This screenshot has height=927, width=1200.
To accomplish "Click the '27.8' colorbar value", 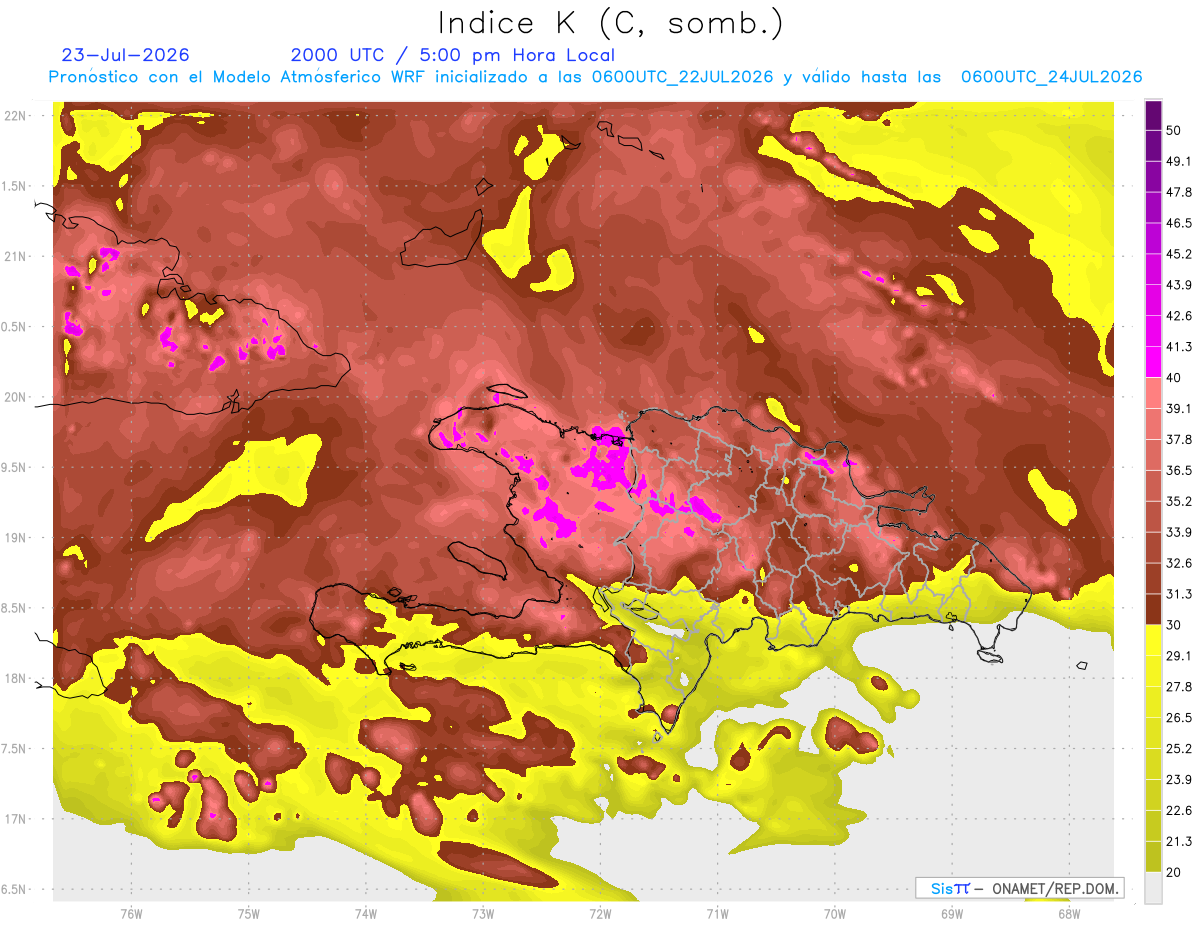I will (1179, 686).
